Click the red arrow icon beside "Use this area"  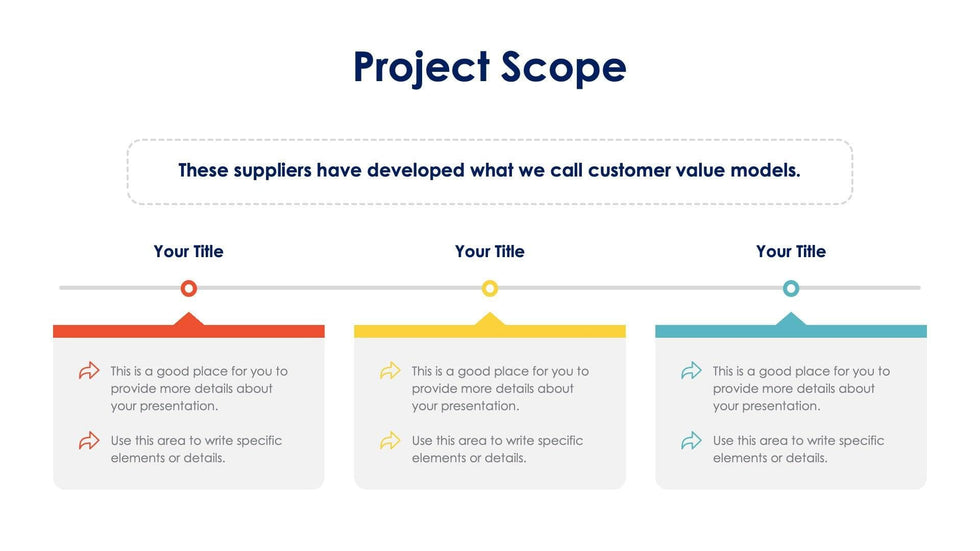89,440
